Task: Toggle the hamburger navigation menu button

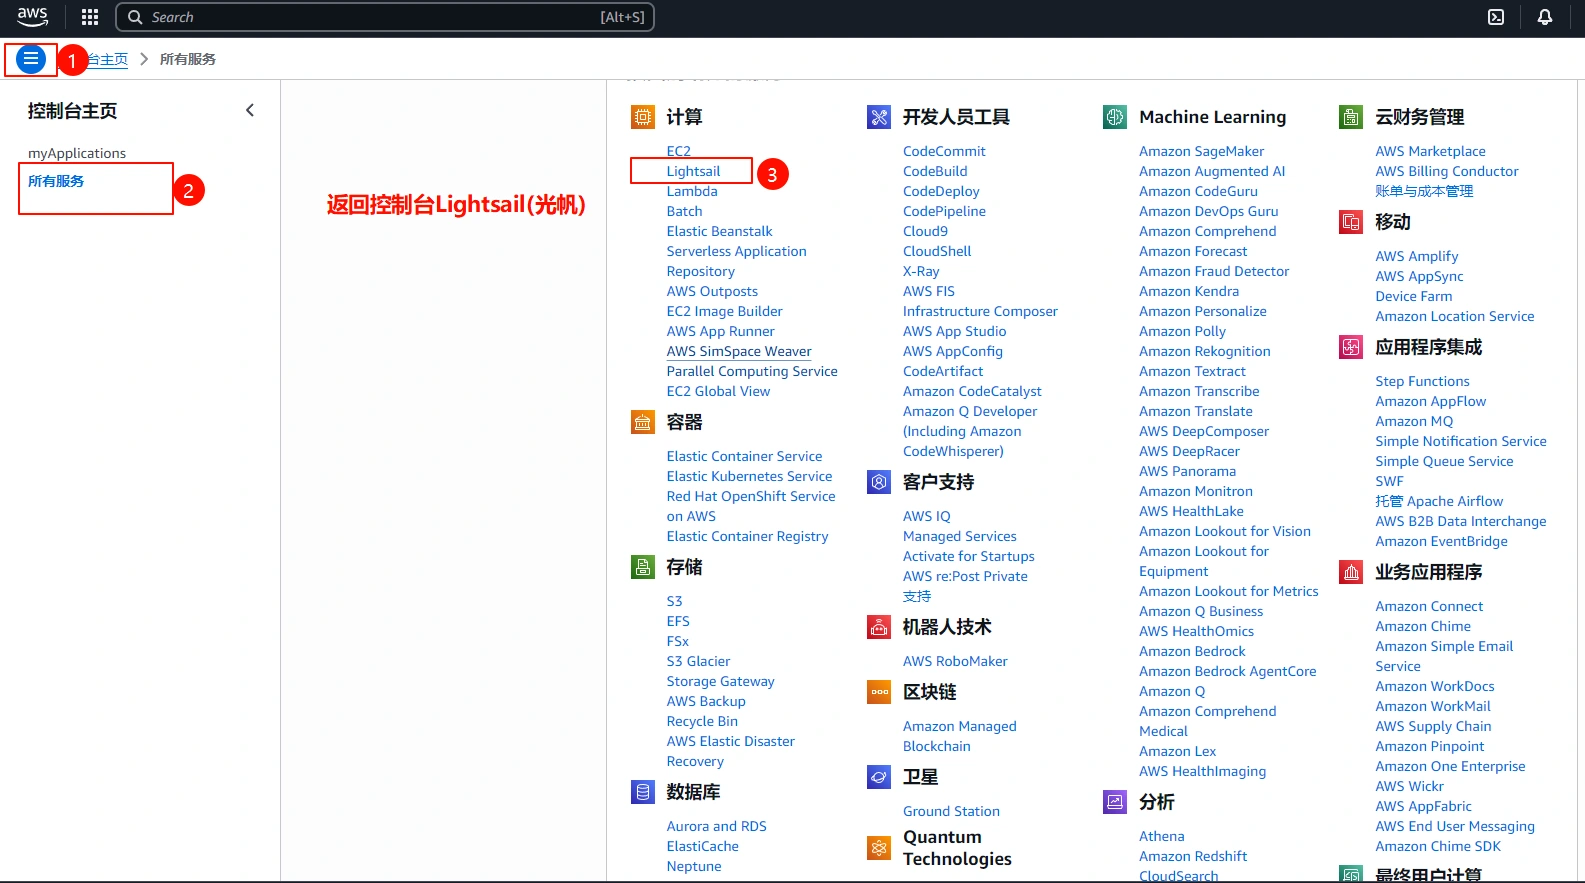Action: (x=31, y=60)
